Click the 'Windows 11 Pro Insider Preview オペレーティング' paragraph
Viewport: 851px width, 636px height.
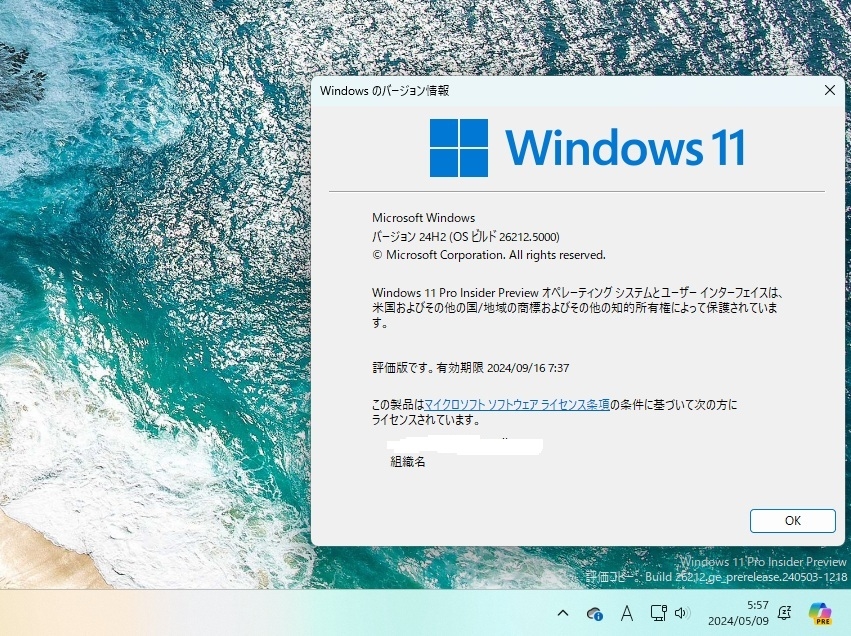click(x=577, y=308)
